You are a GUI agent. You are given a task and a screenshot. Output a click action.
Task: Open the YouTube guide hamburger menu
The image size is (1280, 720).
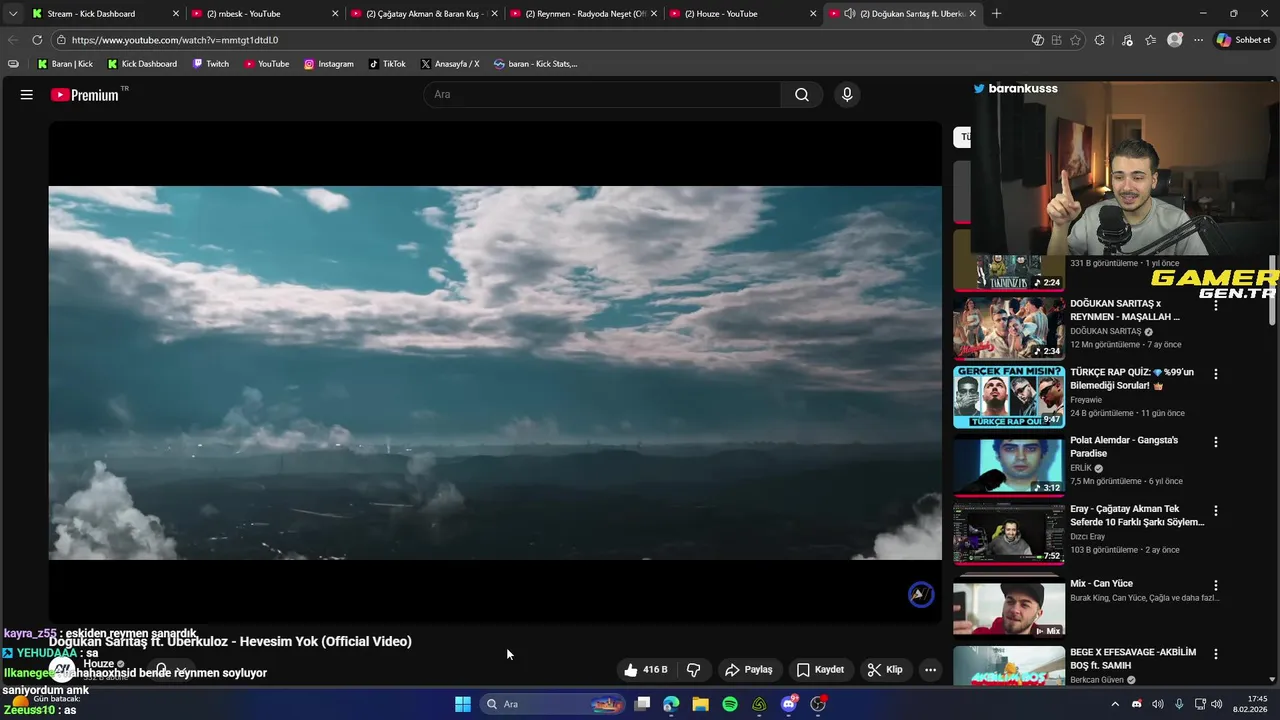click(27, 95)
